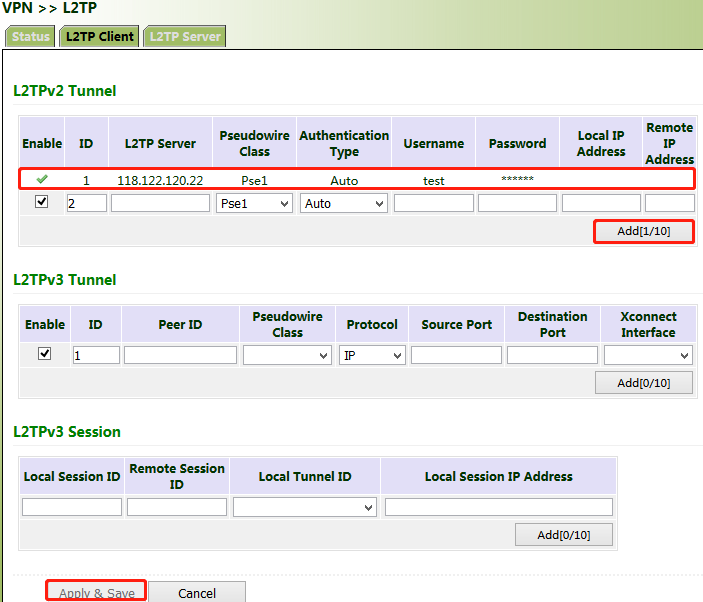The image size is (703, 602).
Task: Click the Local IP Address input field
Action: pos(601,203)
